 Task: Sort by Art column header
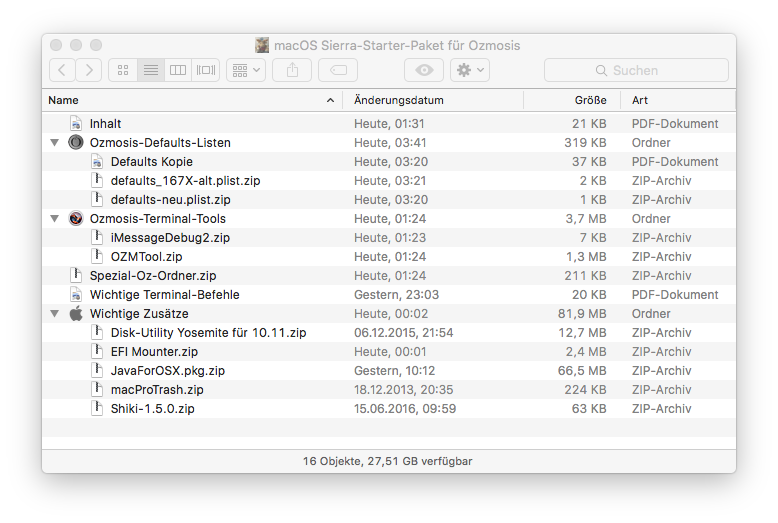tap(678, 100)
